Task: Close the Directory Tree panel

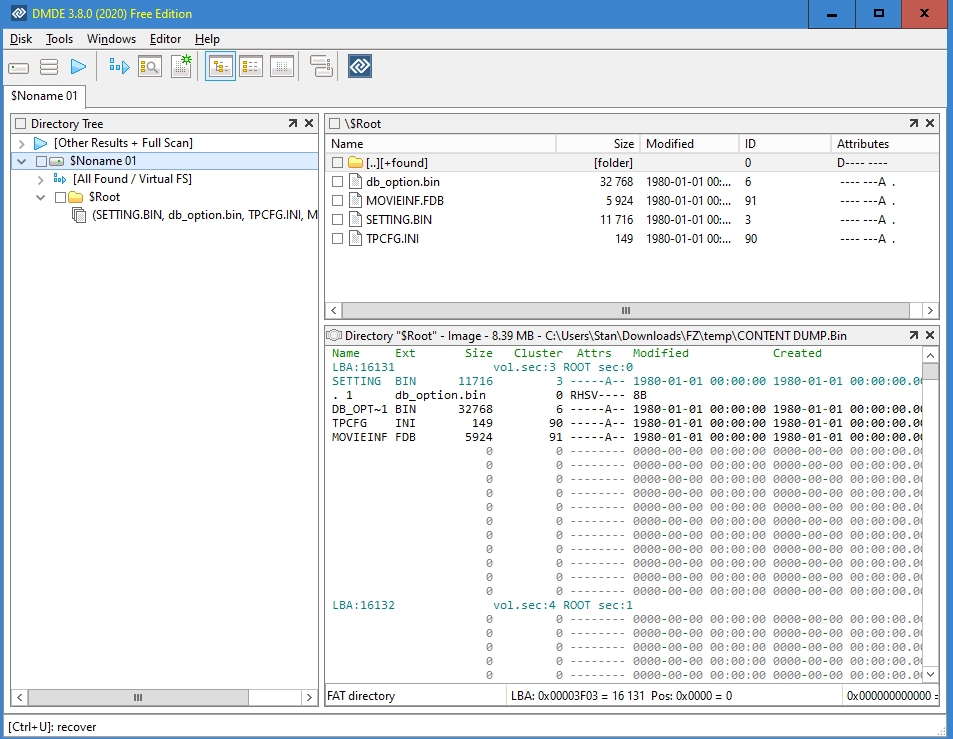Action: pyautogui.click(x=309, y=123)
